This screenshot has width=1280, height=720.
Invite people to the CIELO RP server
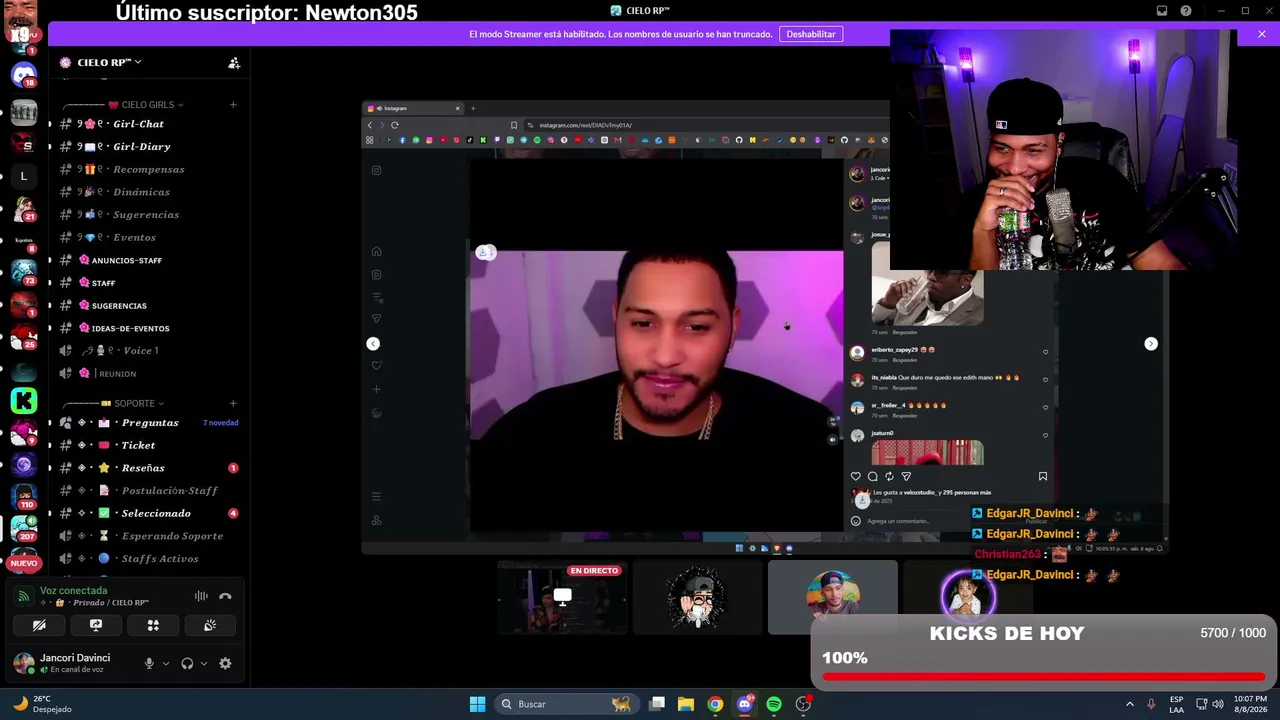(234, 62)
